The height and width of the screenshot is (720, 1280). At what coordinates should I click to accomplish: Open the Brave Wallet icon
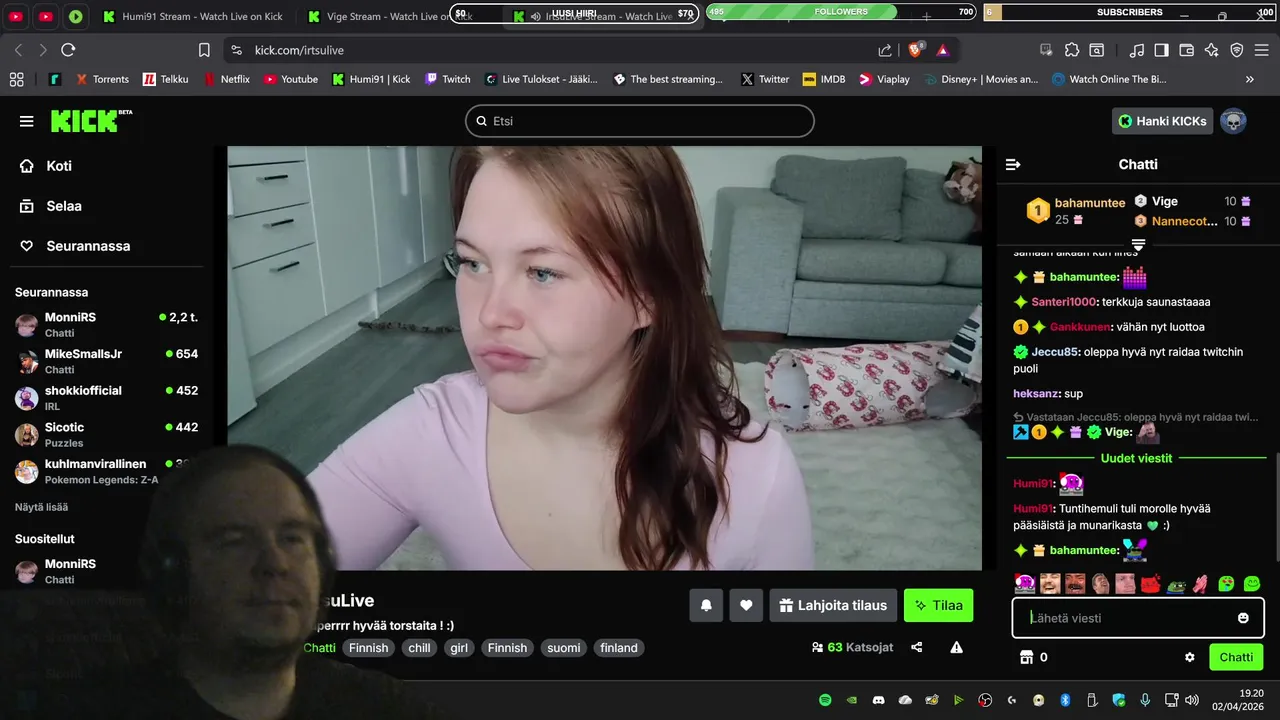click(1187, 50)
